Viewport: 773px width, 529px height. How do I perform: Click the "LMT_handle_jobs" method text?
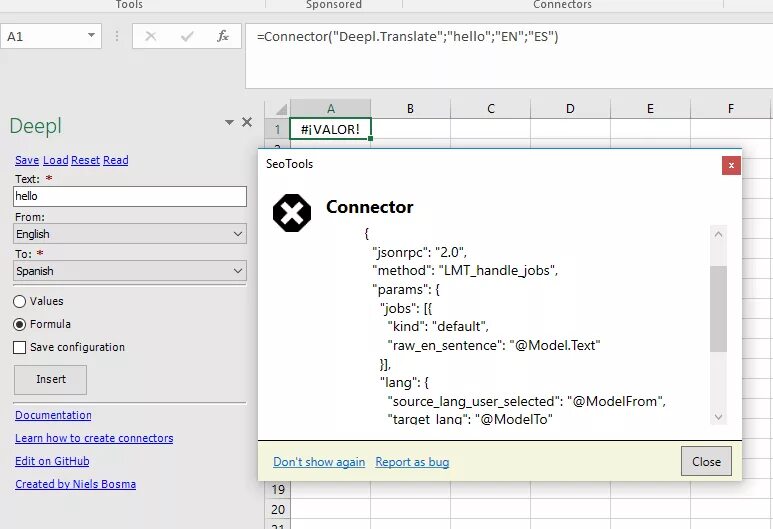pos(498,270)
